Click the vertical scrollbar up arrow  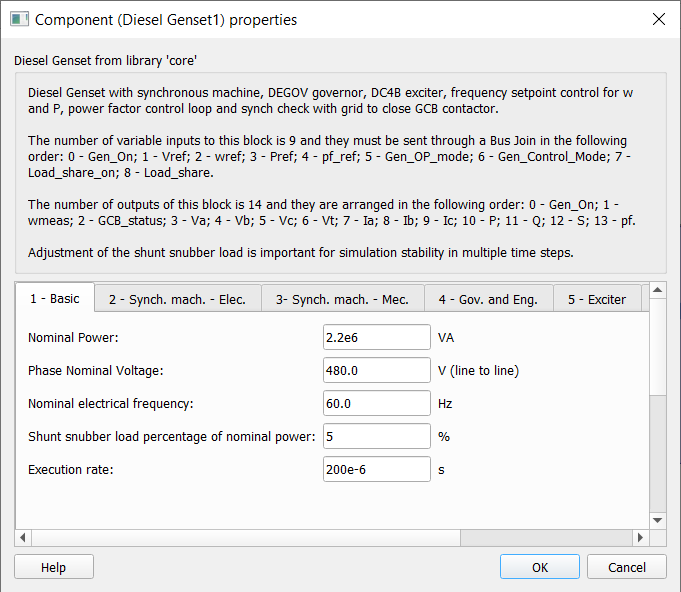(x=658, y=291)
